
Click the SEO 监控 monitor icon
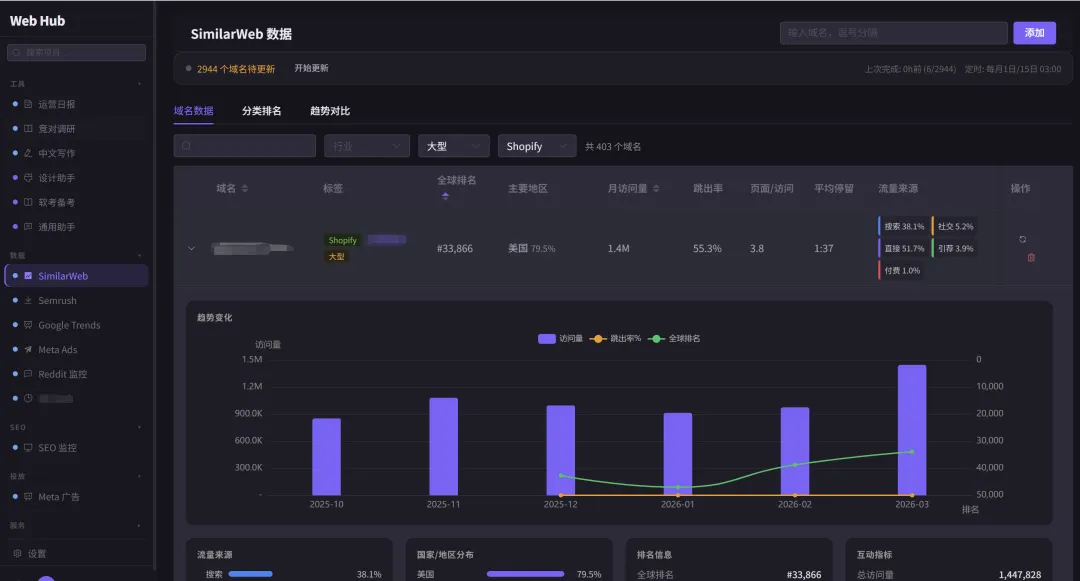(x=28, y=447)
